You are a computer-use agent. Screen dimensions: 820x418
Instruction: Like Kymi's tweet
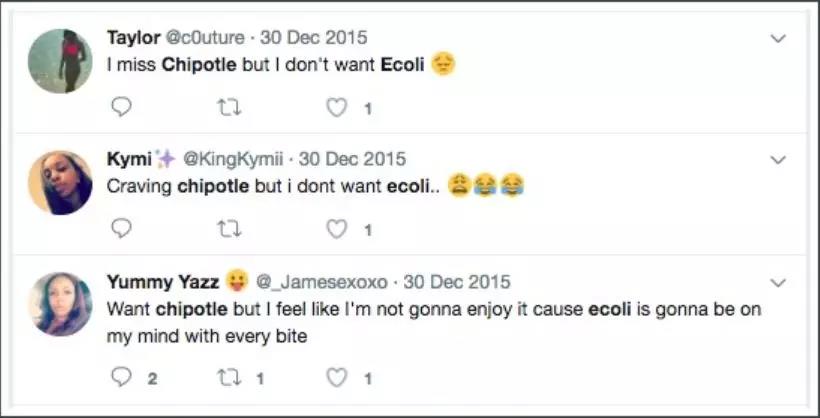coord(337,229)
